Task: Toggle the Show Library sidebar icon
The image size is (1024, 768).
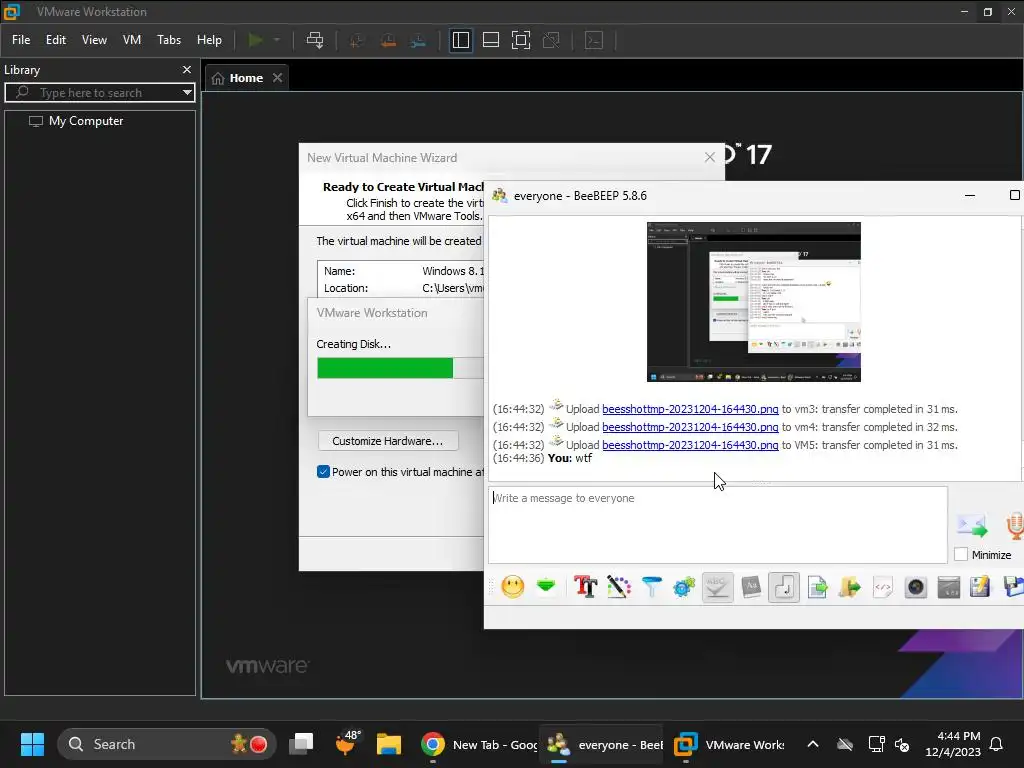Action: pyautogui.click(x=461, y=40)
